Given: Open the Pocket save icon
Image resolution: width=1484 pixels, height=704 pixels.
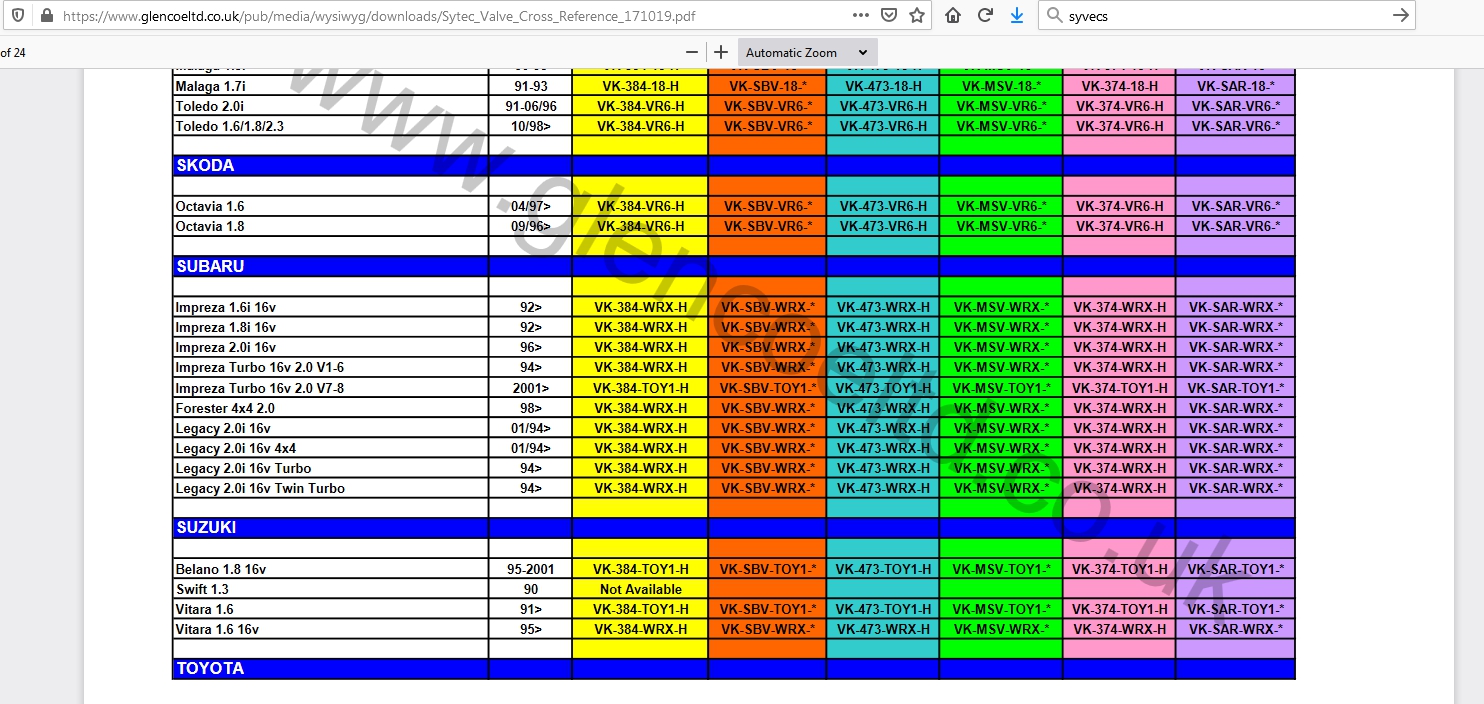Looking at the screenshot, I should pyautogui.click(x=888, y=15).
